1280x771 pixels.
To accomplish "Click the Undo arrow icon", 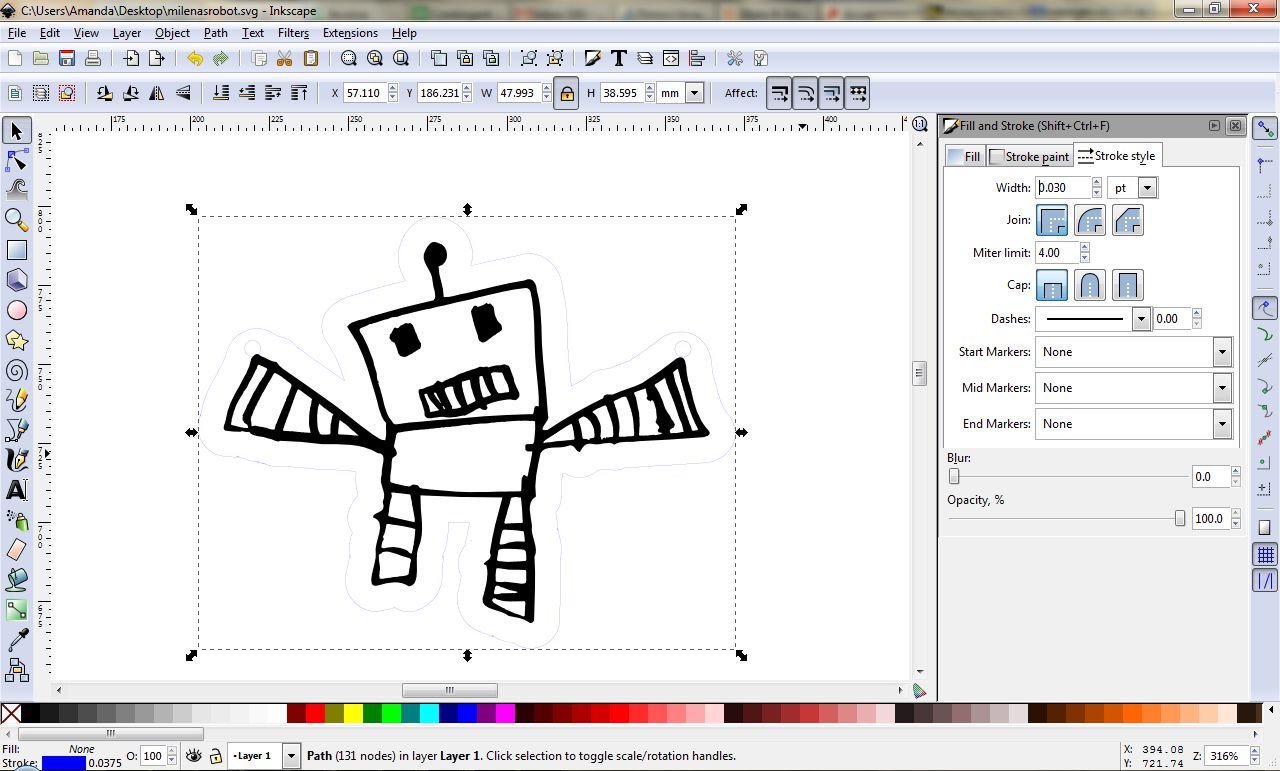I will tap(194, 59).
